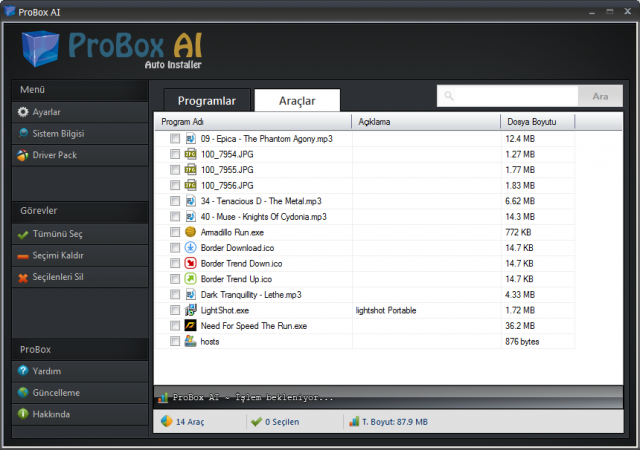Sort by Dosya Boyutu column header

(538, 122)
